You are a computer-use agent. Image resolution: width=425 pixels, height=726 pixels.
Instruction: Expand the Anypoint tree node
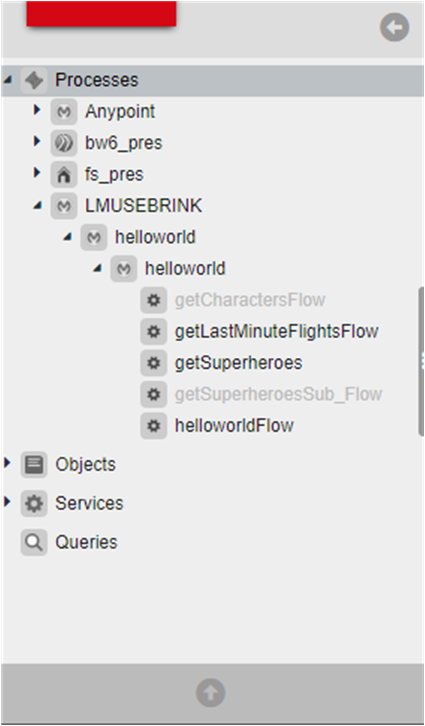point(37,110)
